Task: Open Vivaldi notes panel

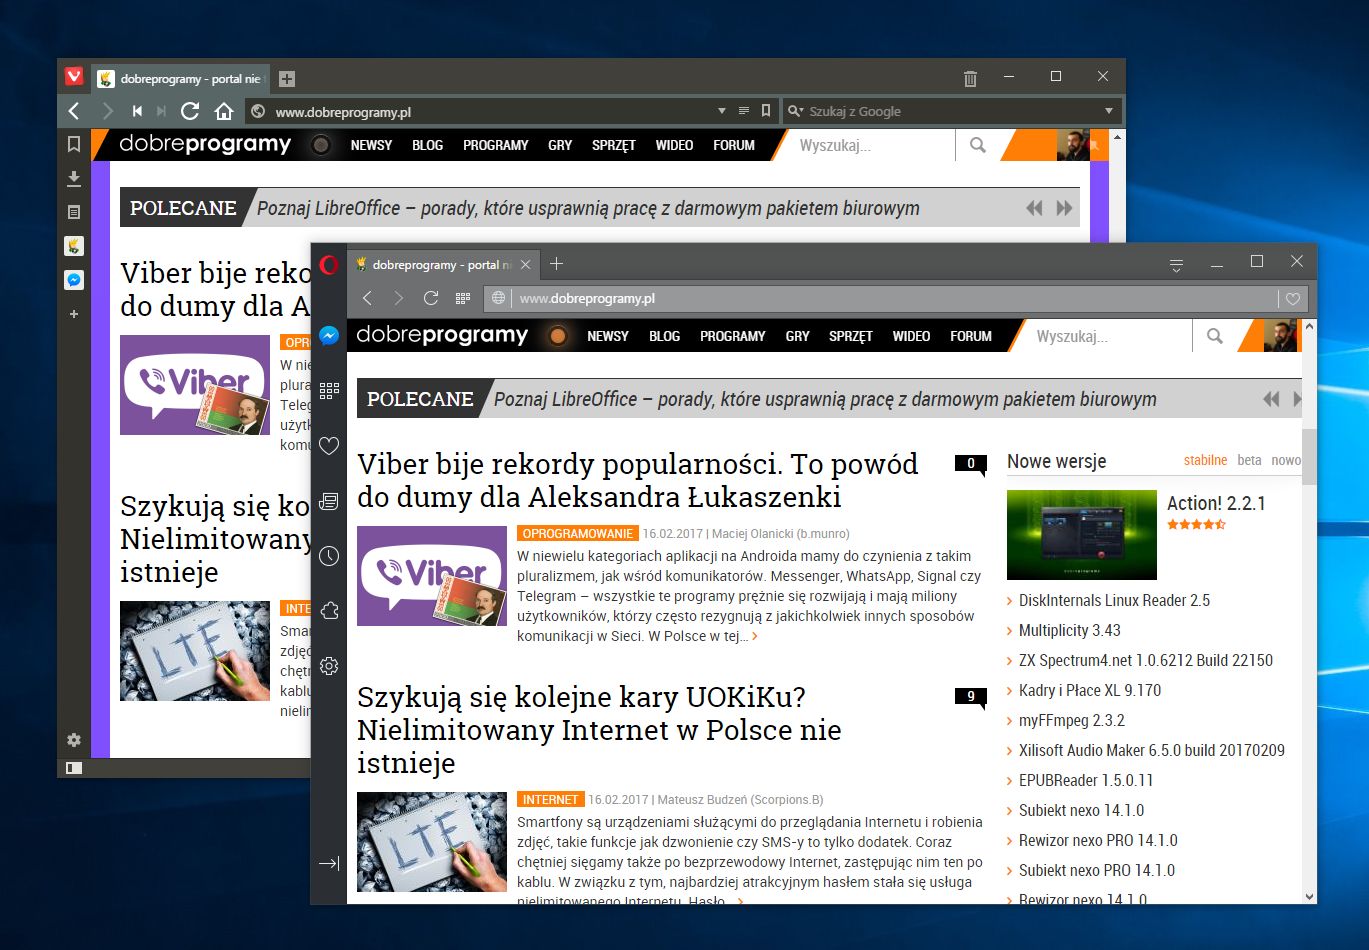Action: tap(73, 212)
